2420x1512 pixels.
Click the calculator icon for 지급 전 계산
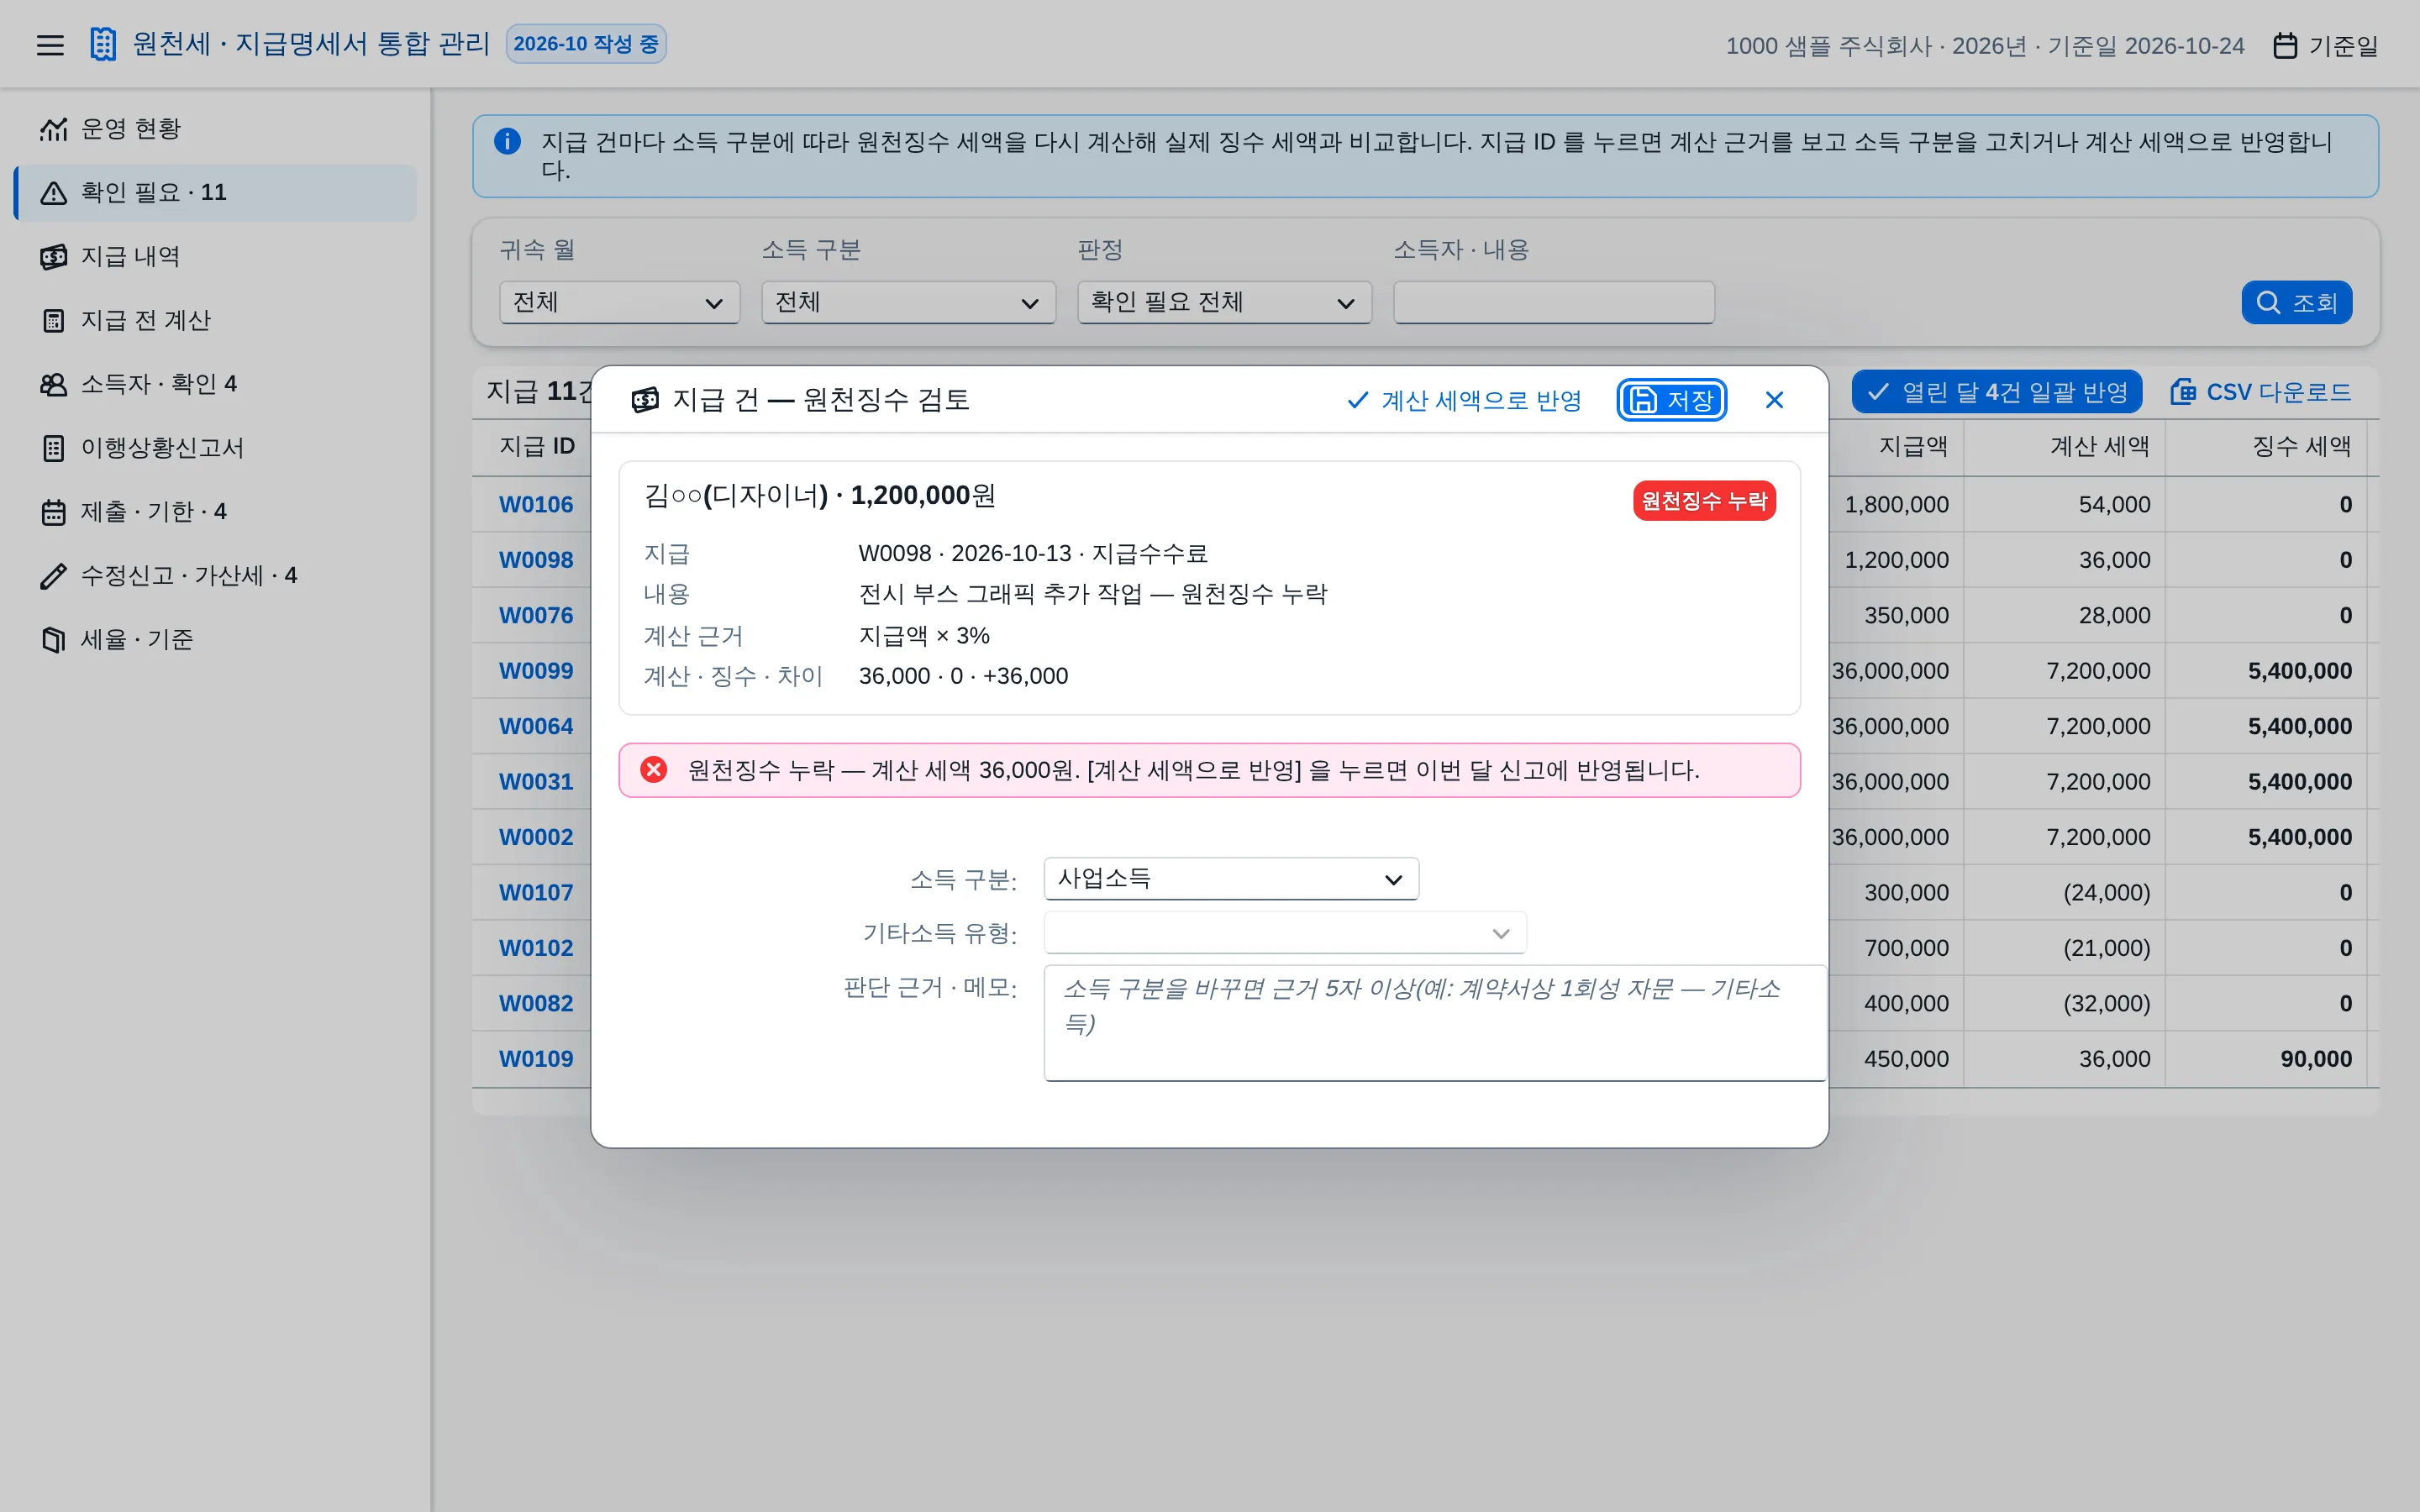pos(54,321)
